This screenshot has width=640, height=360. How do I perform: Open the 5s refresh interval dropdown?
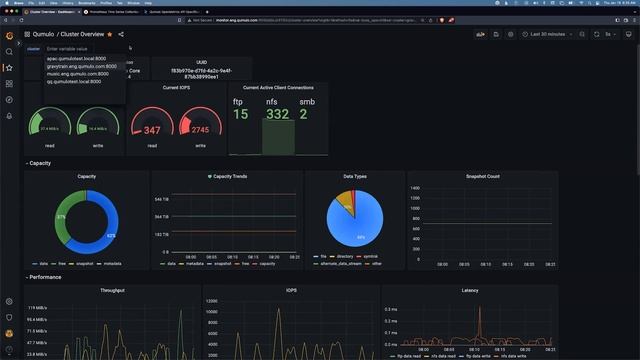pos(611,34)
